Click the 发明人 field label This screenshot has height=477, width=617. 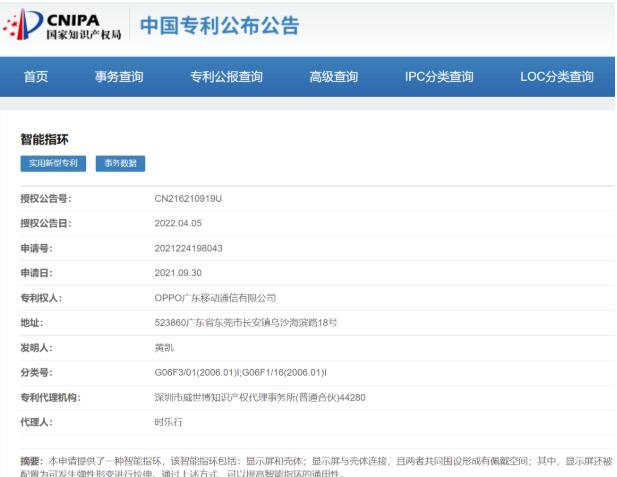click(x=36, y=348)
